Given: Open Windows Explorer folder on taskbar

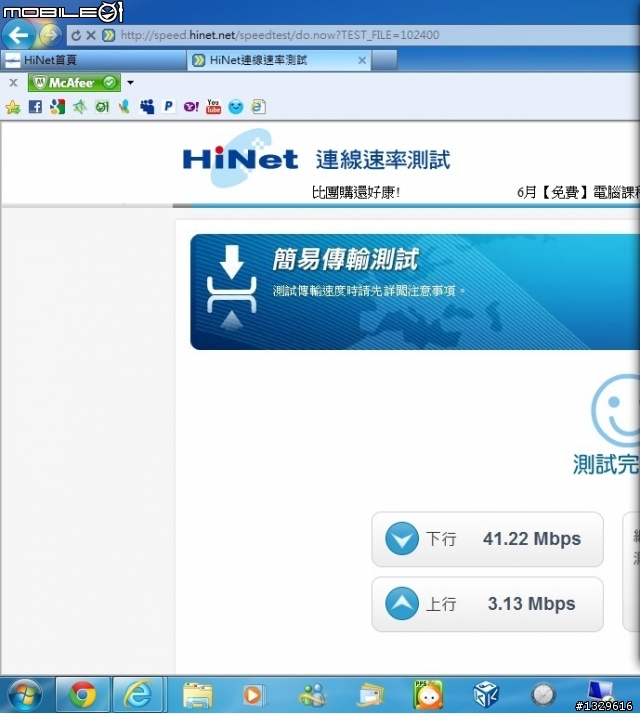Looking at the screenshot, I should tap(197, 695).
